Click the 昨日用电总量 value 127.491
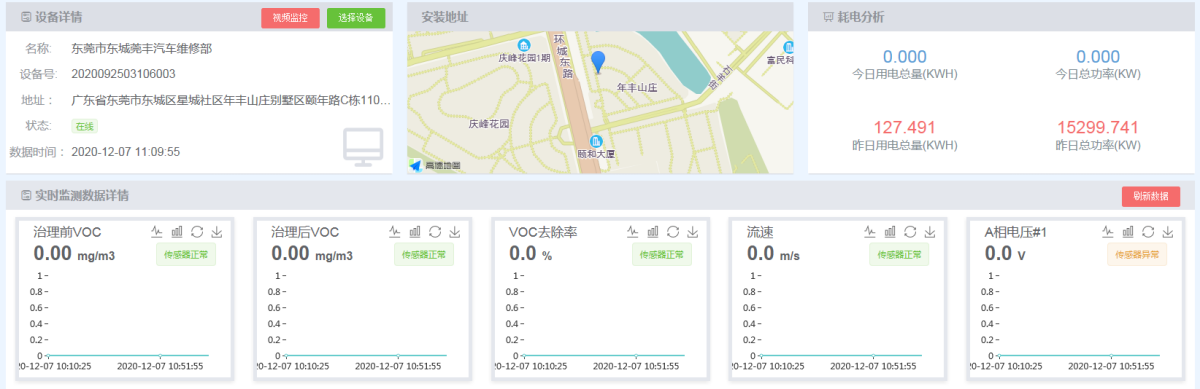 (904, 127)
